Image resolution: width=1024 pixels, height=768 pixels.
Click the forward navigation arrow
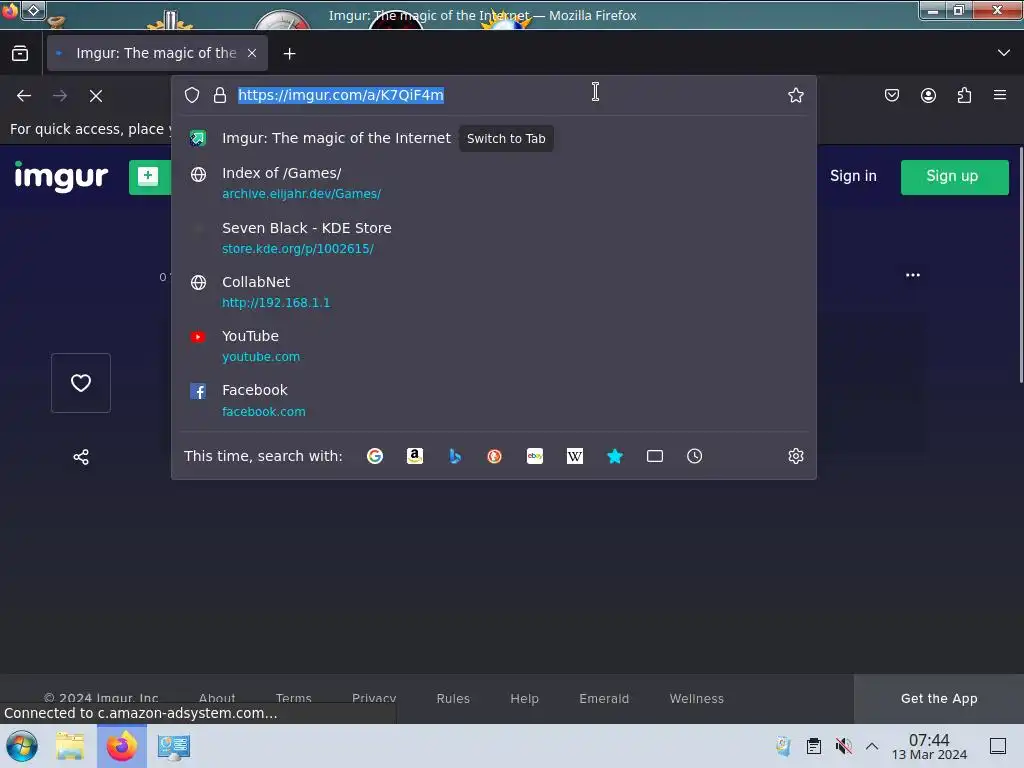pyautogui.click(x=60, y=96)
